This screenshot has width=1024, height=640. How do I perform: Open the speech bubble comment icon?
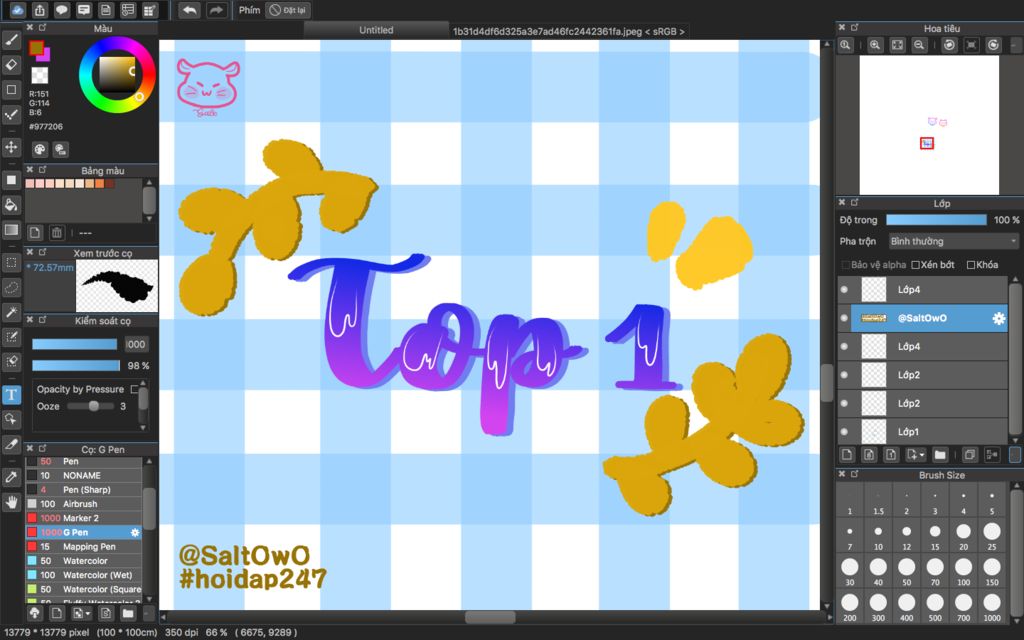(x=62, y=10)
